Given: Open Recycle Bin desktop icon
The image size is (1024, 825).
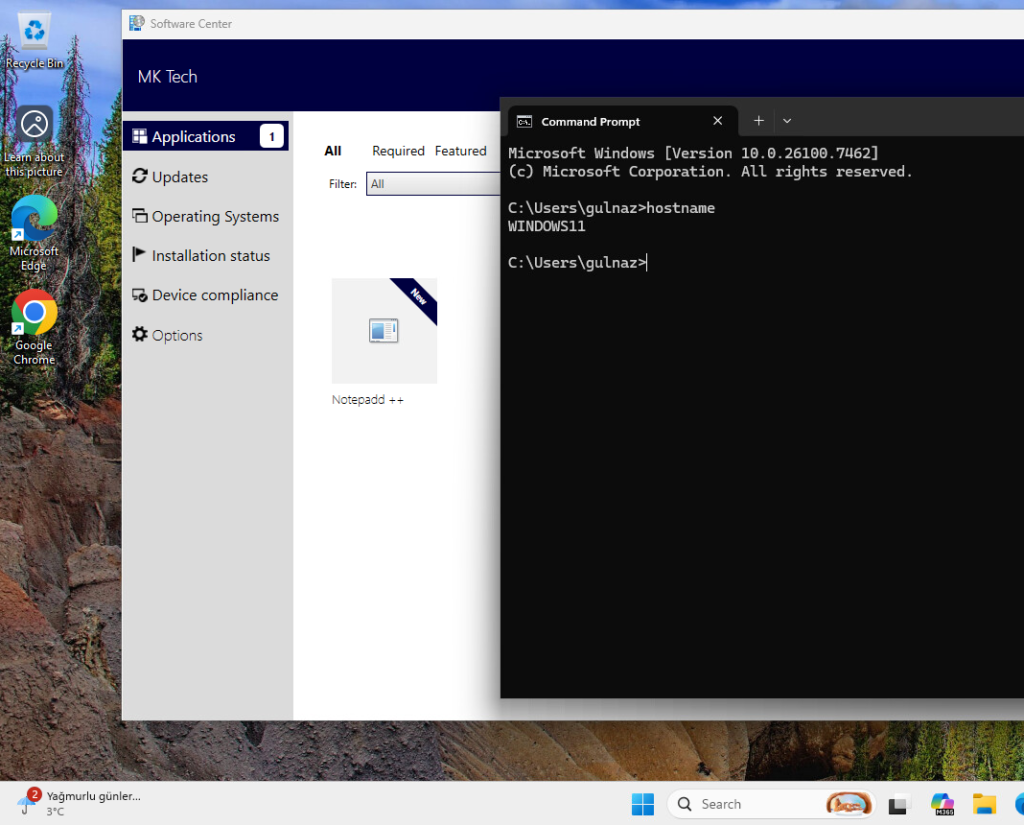Looking at the screenshot, I should point(34,40).
